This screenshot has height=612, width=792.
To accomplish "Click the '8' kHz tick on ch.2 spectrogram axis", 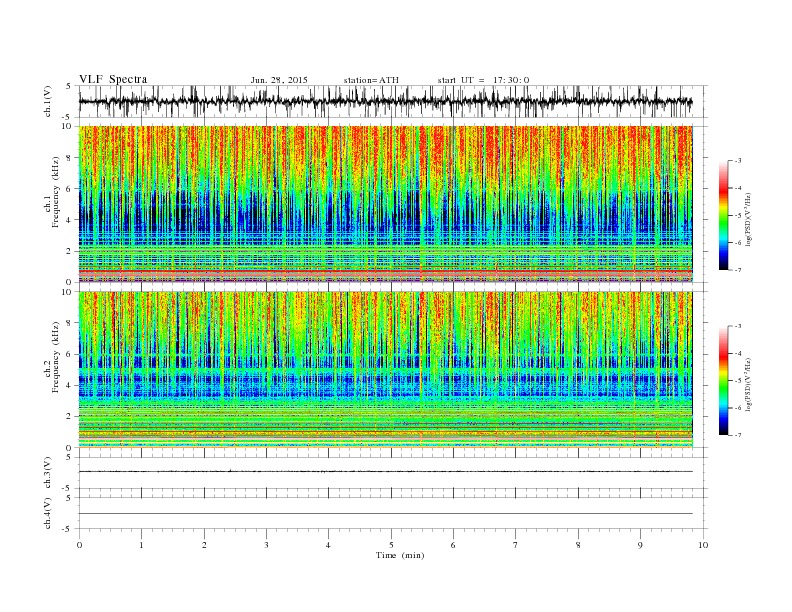I will pyautogui.click(x=69, y=323).
